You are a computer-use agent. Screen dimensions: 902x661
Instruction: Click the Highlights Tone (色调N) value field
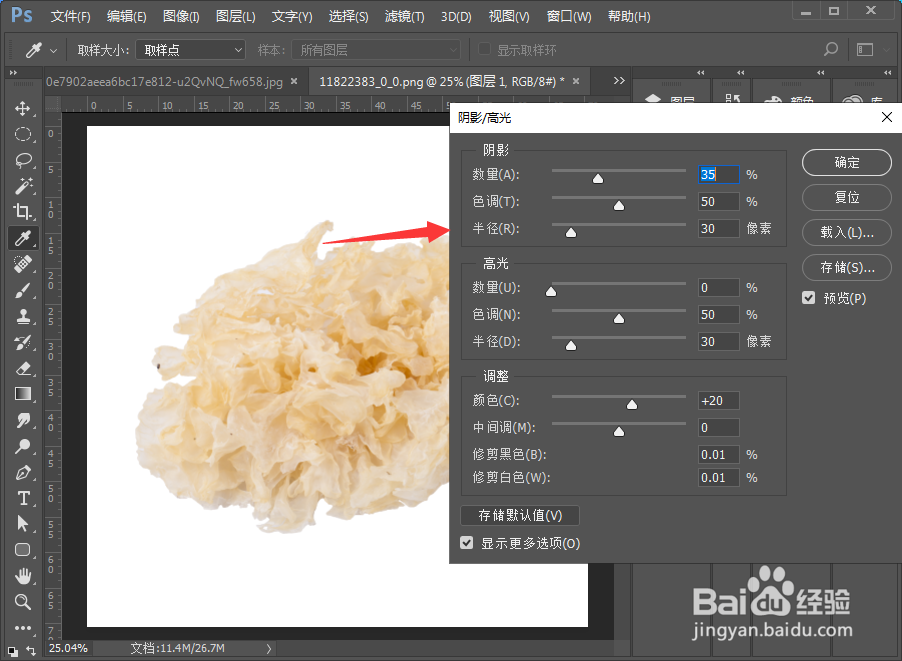pos(718,315)
